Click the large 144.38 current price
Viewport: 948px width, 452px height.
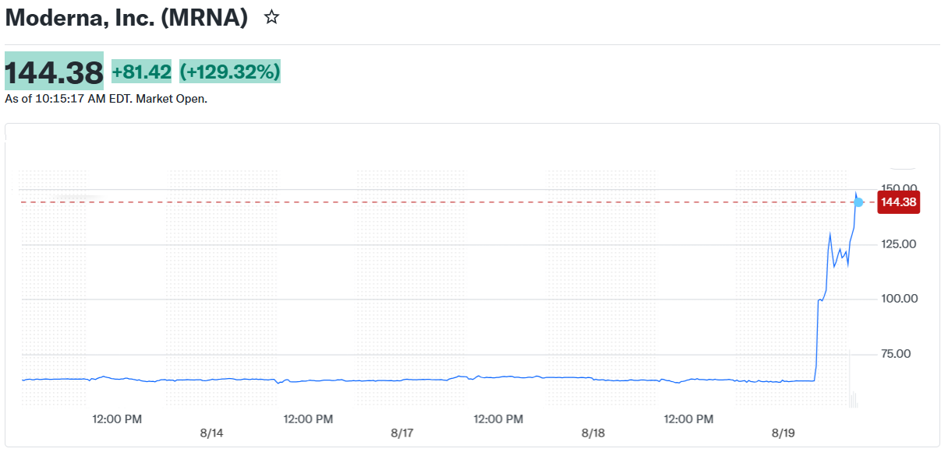click(54, 73)
